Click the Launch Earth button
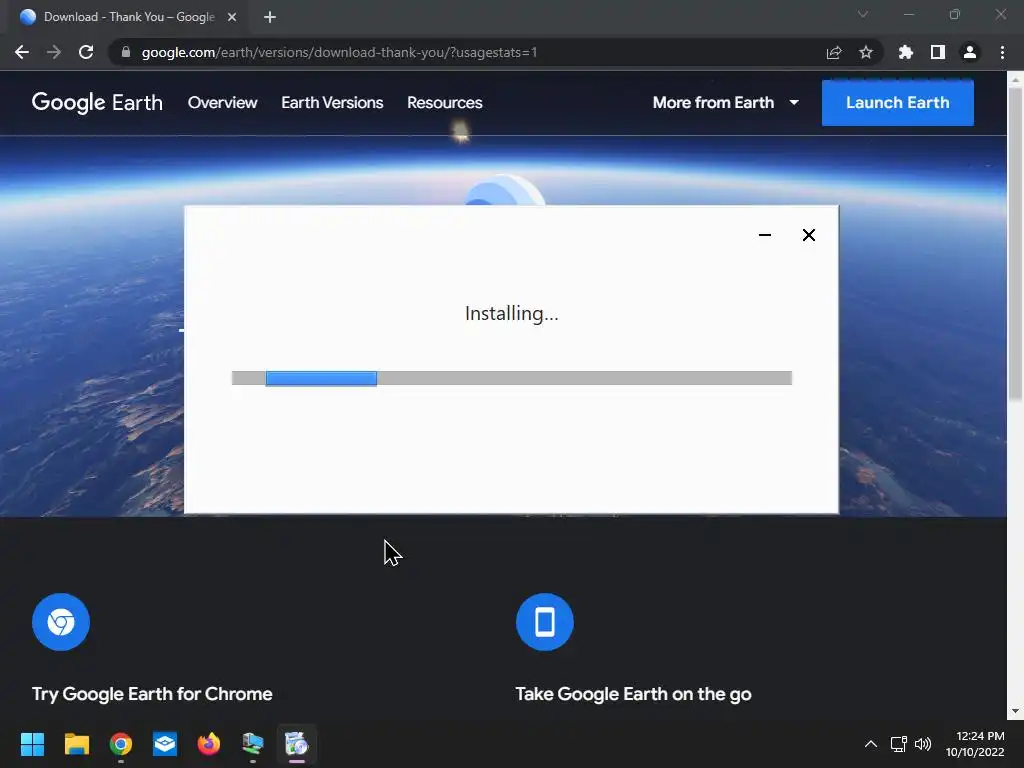This screenshot has width=1024, height=768. [898, 103]
